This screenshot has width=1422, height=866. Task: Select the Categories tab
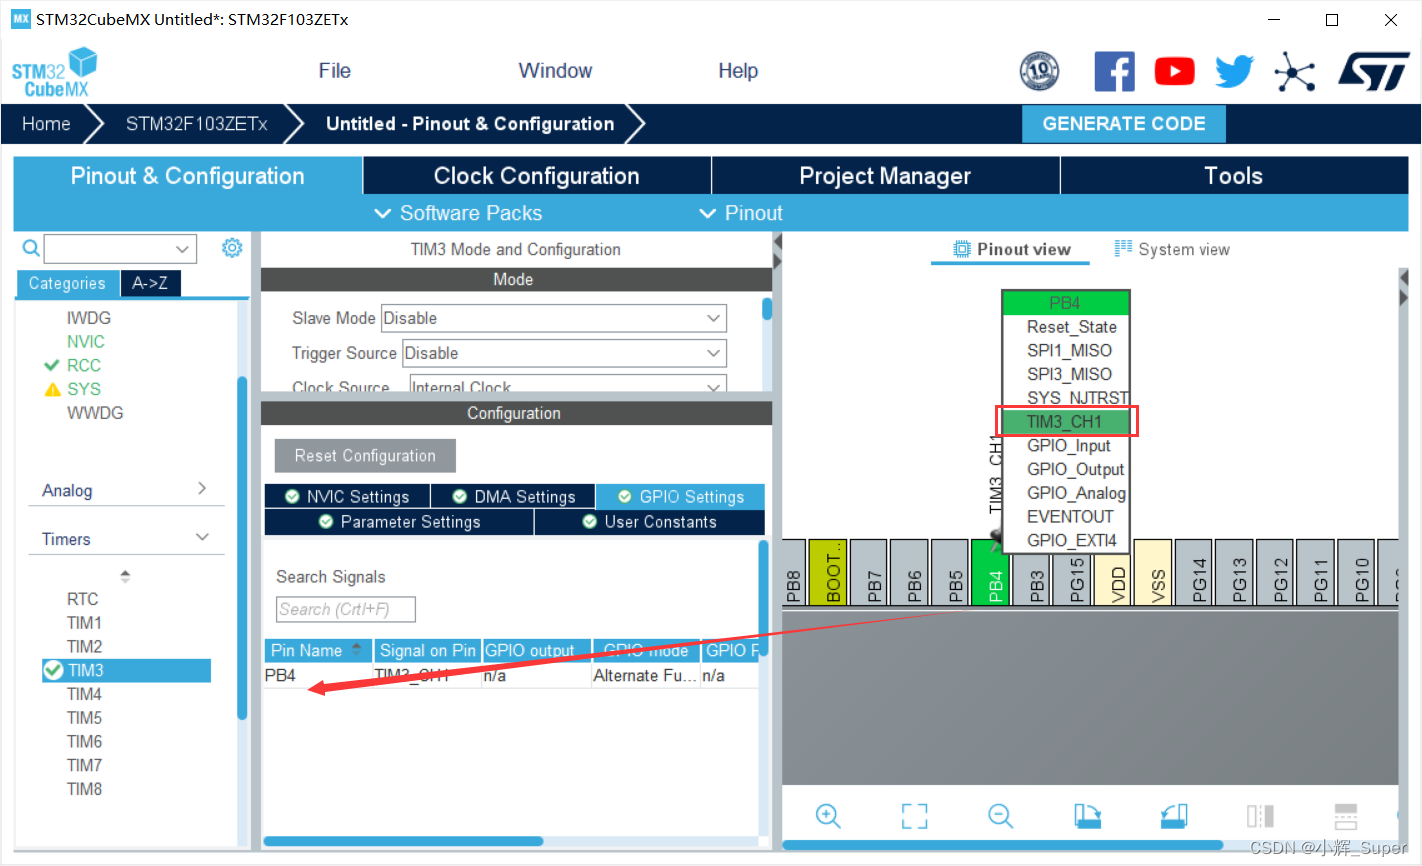[x=67, y=283]
